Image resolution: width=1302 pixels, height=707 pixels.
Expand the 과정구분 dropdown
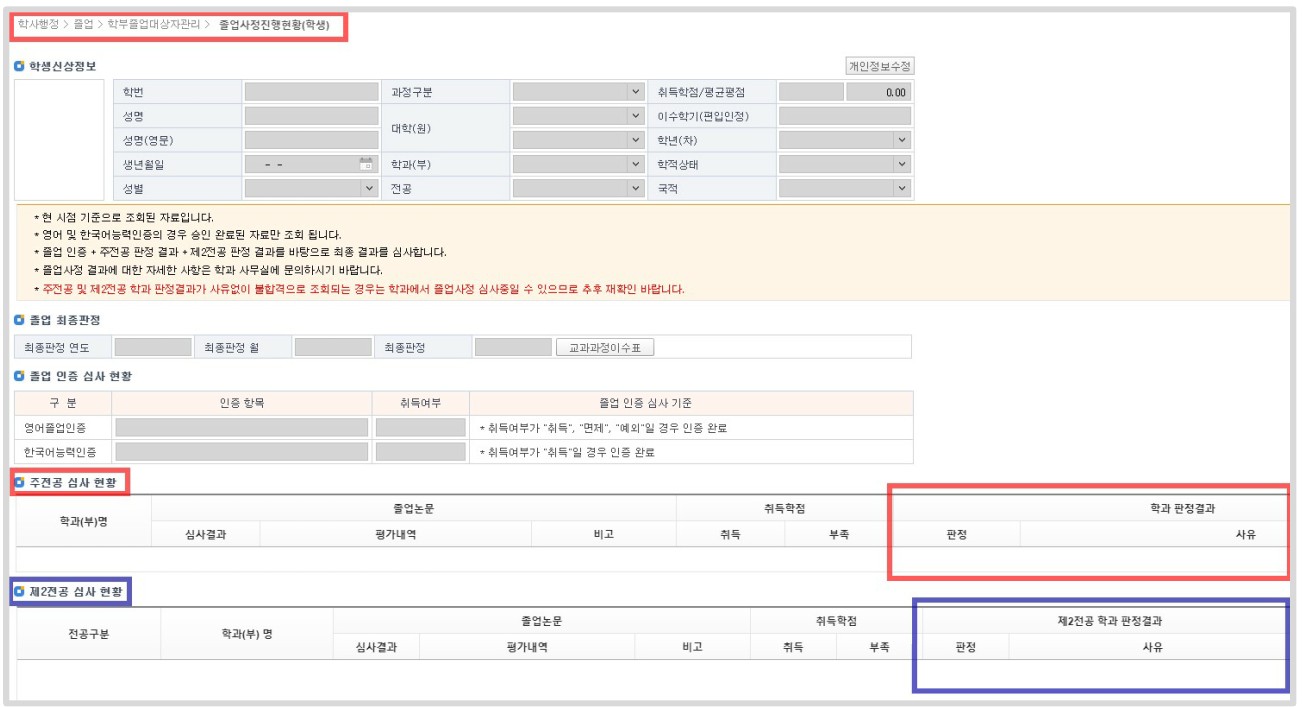pos(635,92)
